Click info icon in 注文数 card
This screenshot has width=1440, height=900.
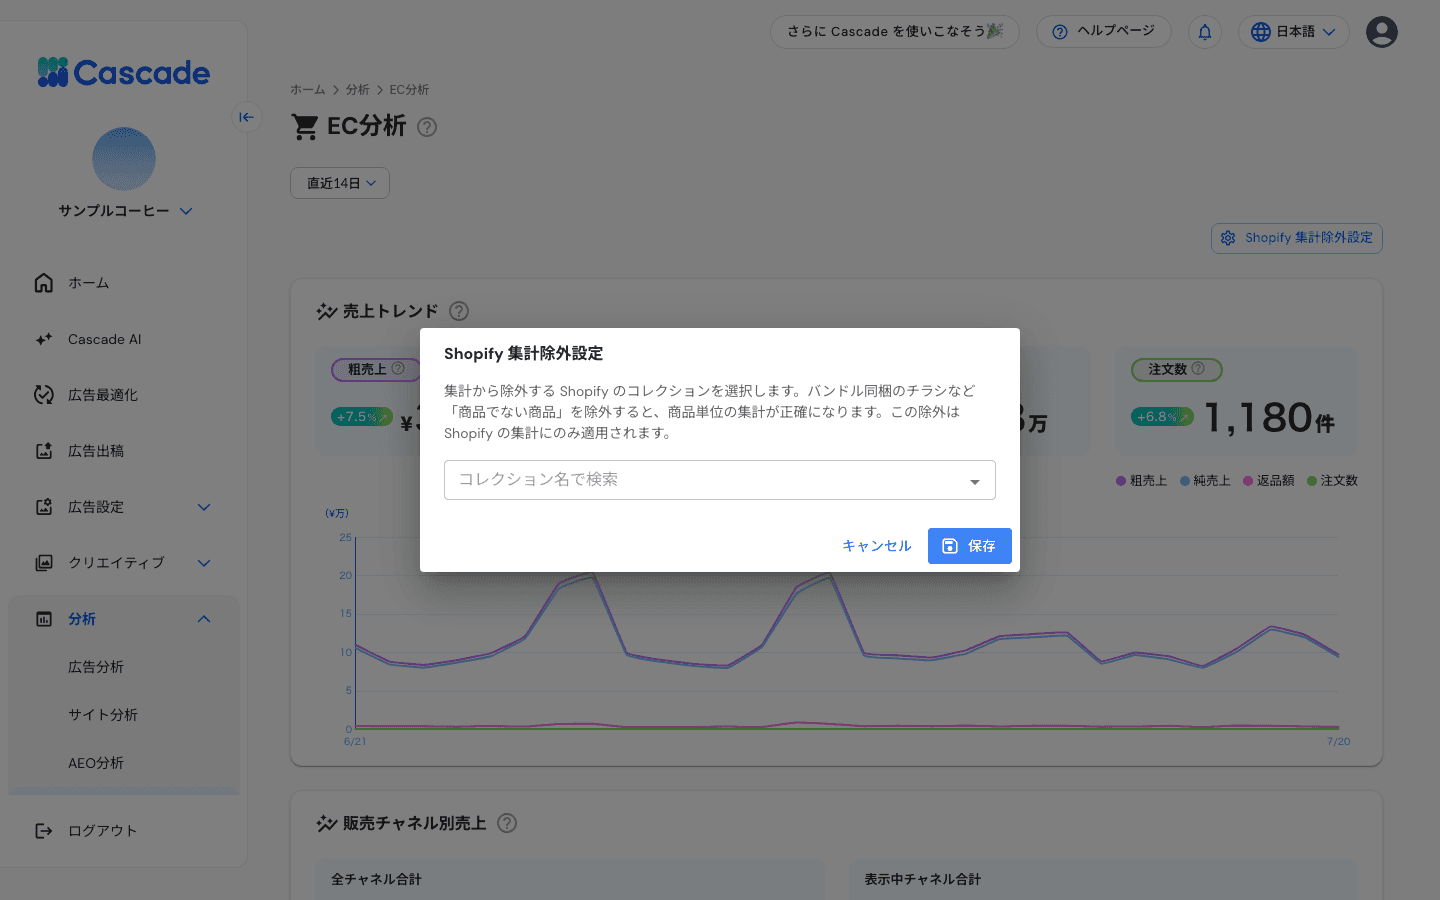point(1198,368)
